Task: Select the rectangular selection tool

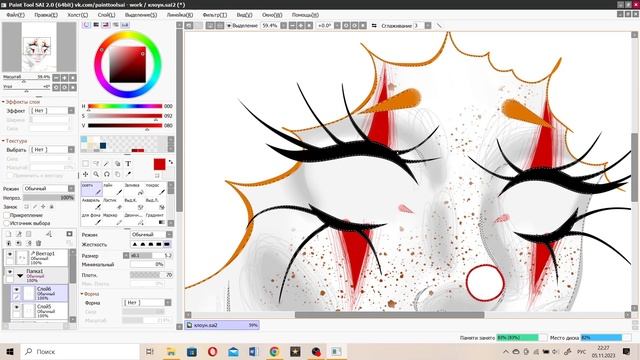Action: coord(85,164)
